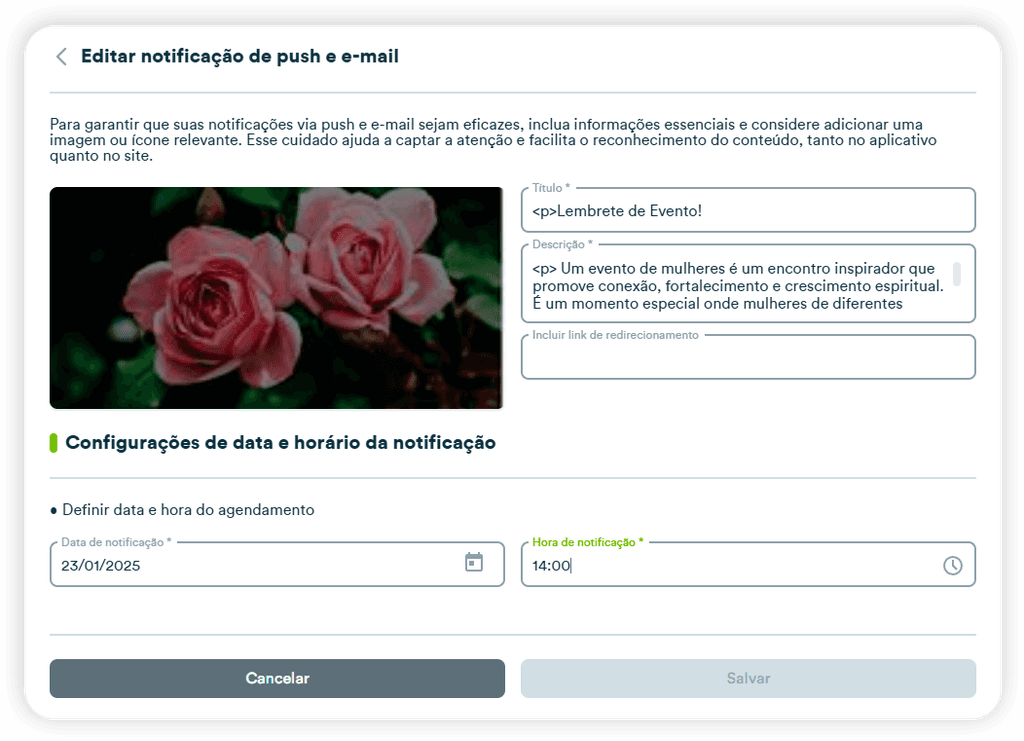Viewport: 1024px width, 741px height.
Task: Click the Data de notificação label
Action: click(x=116, y=542)
